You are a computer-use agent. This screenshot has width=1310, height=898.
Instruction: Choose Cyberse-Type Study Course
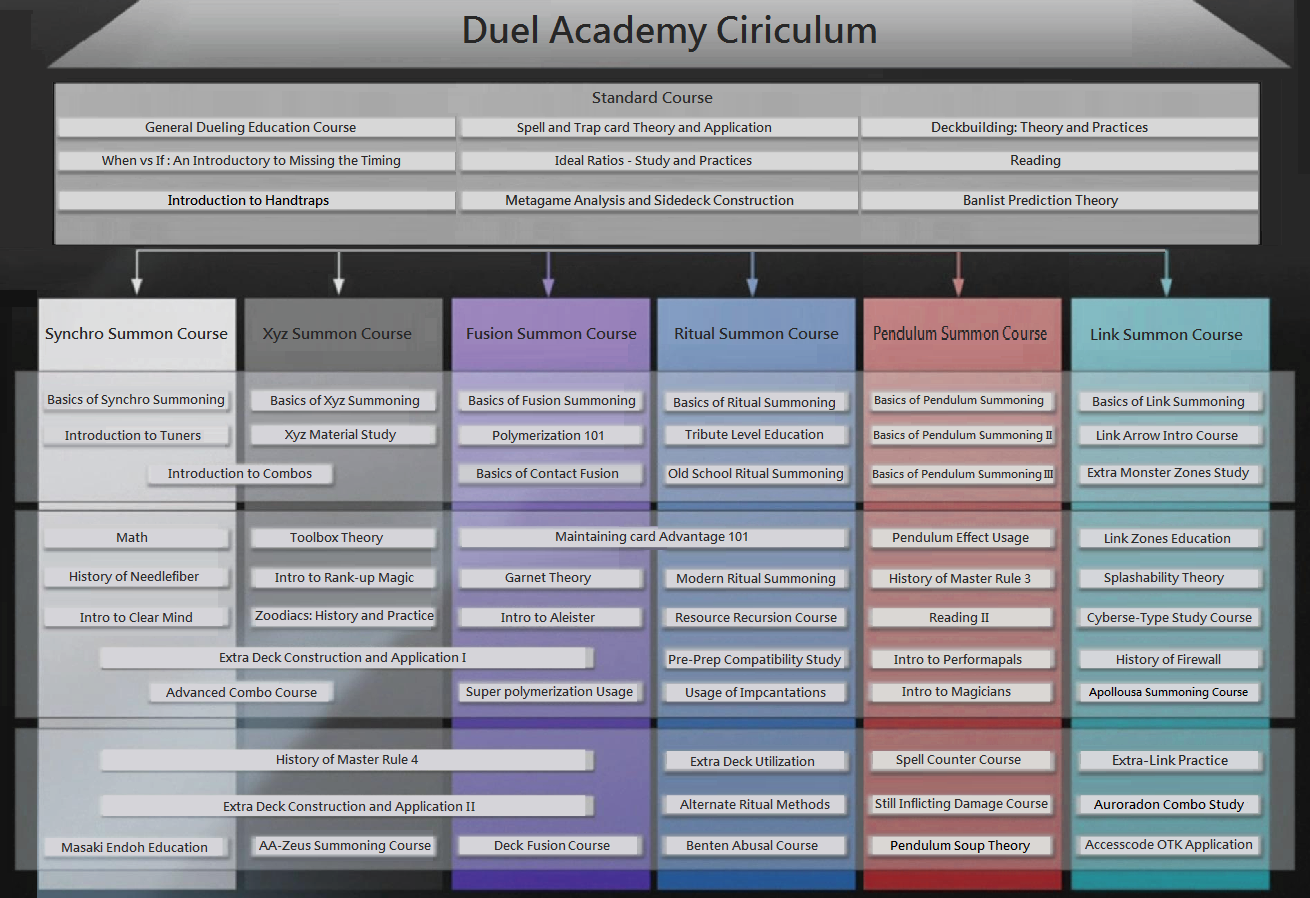click(1169, 617)
